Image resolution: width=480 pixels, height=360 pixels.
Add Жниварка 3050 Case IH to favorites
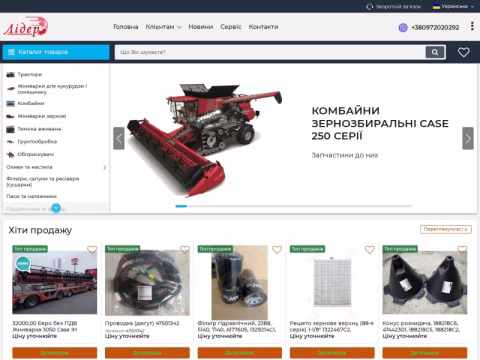pyautogui.click(x=92, y=250)
